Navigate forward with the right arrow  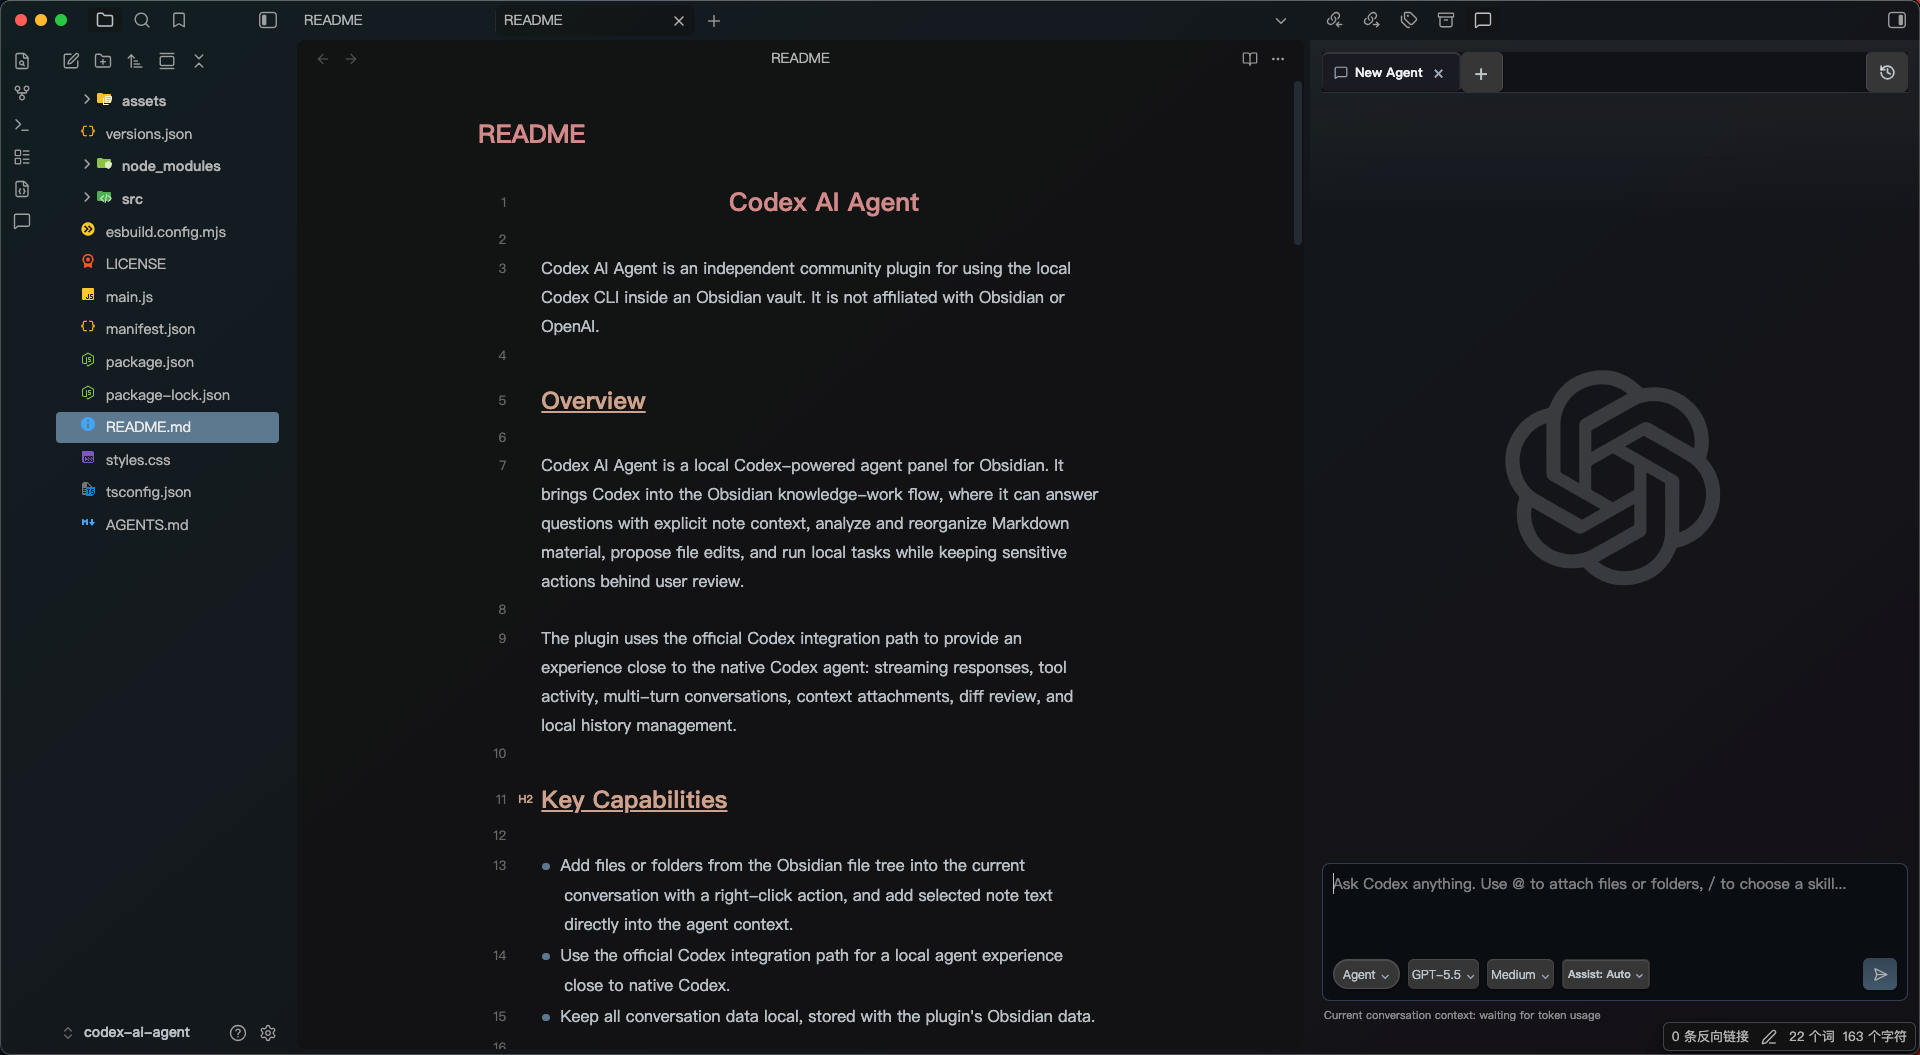[x=351, y=59]
